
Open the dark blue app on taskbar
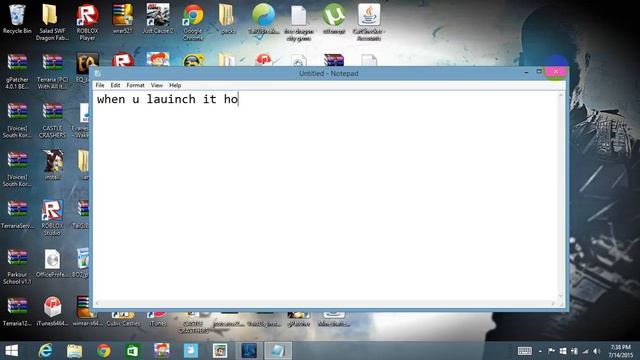(x=249, y=351)
